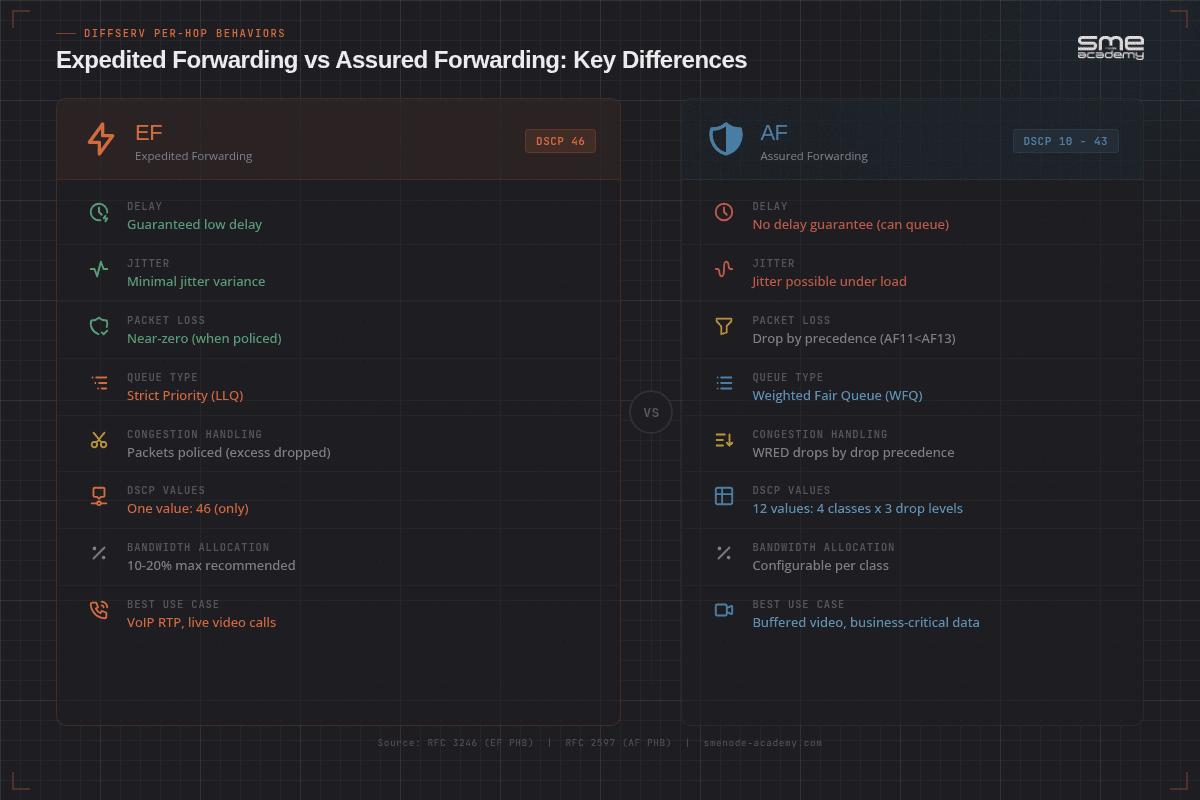Click the EF Jitter waveform icon
Screen dimensions: 1200x800
tap(99, 269)
